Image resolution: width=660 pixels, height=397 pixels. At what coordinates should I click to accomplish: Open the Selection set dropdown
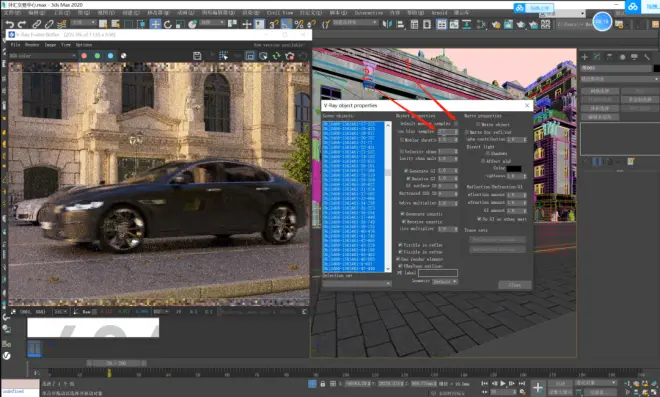(357, 283)
